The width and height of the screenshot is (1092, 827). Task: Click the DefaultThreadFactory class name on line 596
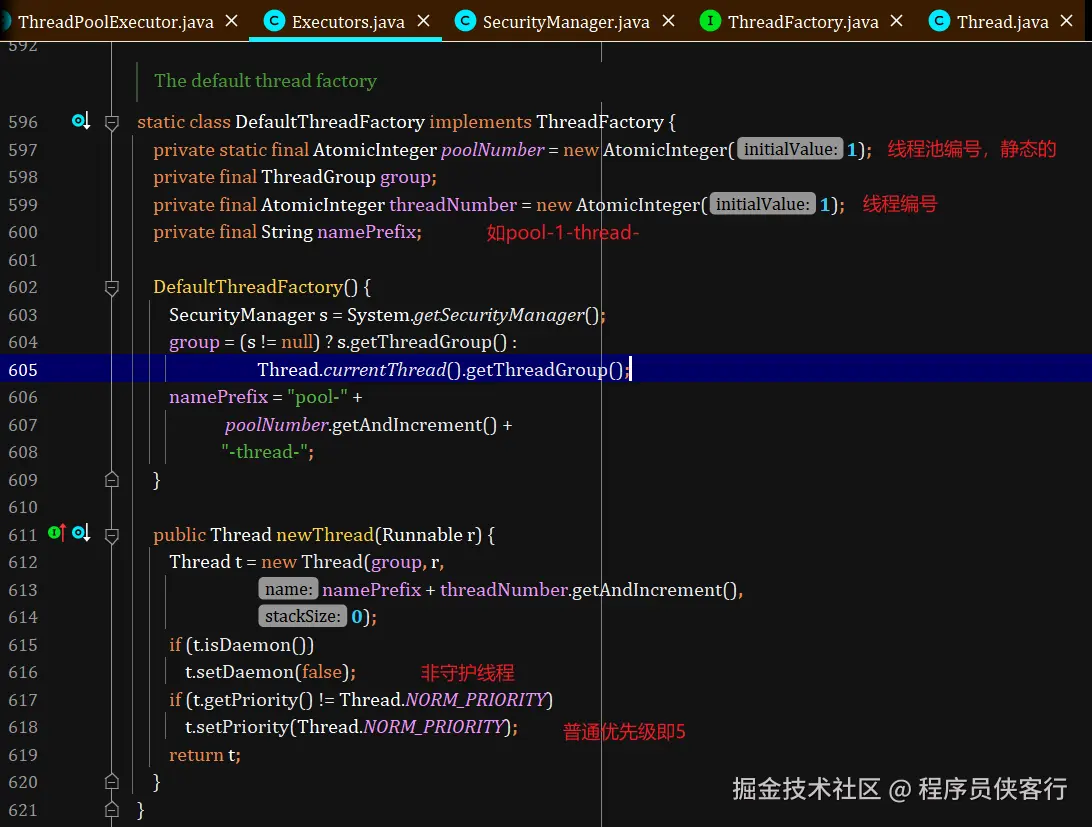tap(330, 122)
